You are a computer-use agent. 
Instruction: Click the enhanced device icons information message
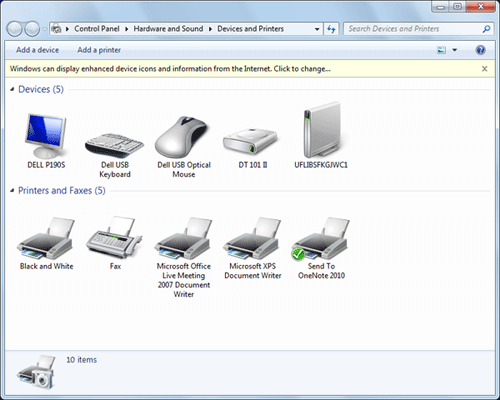coord(170,69)
